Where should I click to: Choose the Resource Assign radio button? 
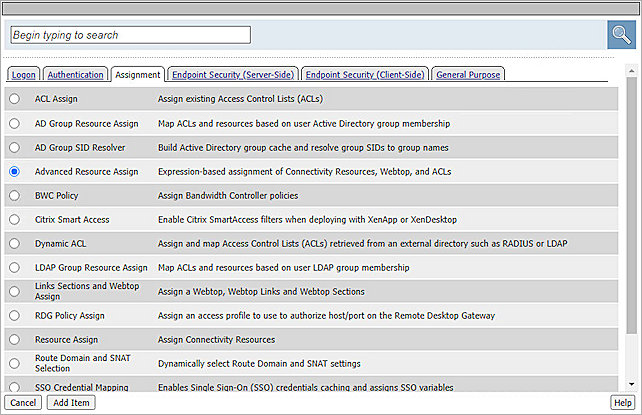14,339
